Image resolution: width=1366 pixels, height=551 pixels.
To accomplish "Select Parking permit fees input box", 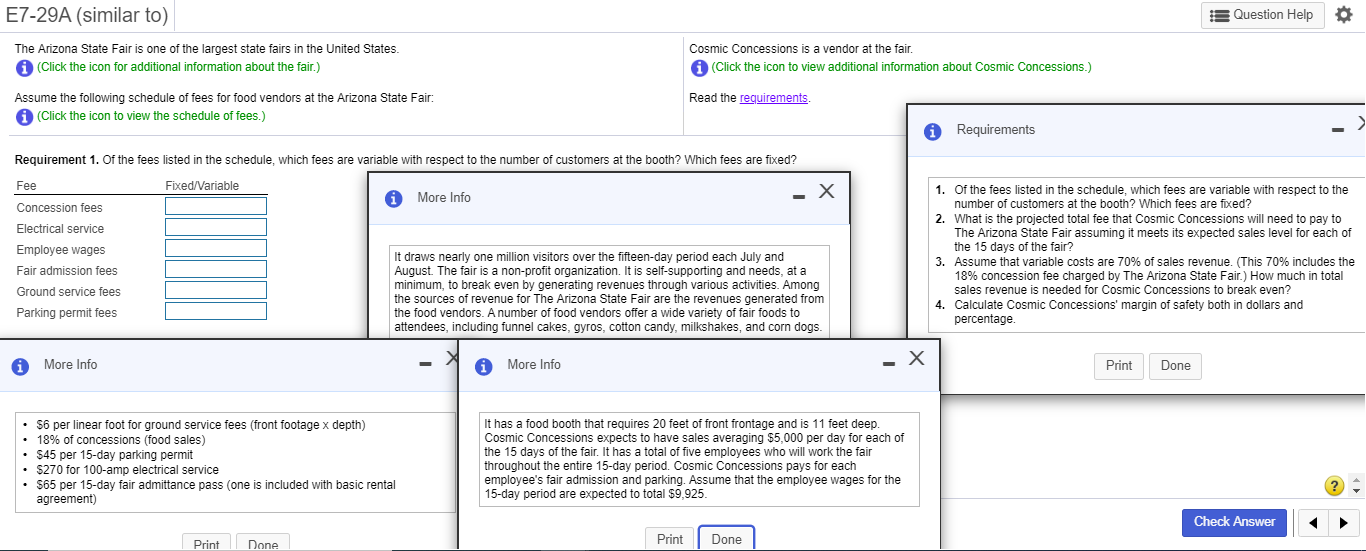I will coord(216,311).
